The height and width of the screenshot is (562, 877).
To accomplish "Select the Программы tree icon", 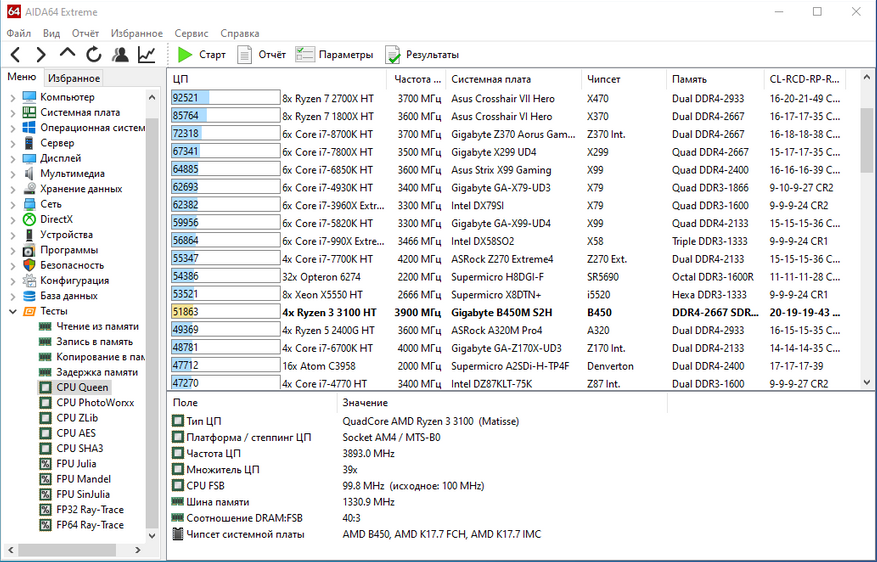I will 29,250.
